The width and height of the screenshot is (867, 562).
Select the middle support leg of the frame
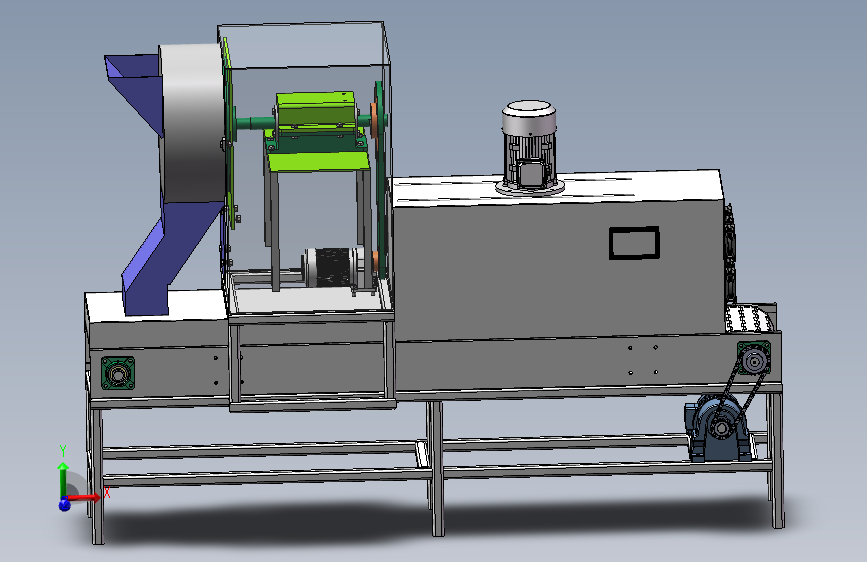click(x=436, y=468)
